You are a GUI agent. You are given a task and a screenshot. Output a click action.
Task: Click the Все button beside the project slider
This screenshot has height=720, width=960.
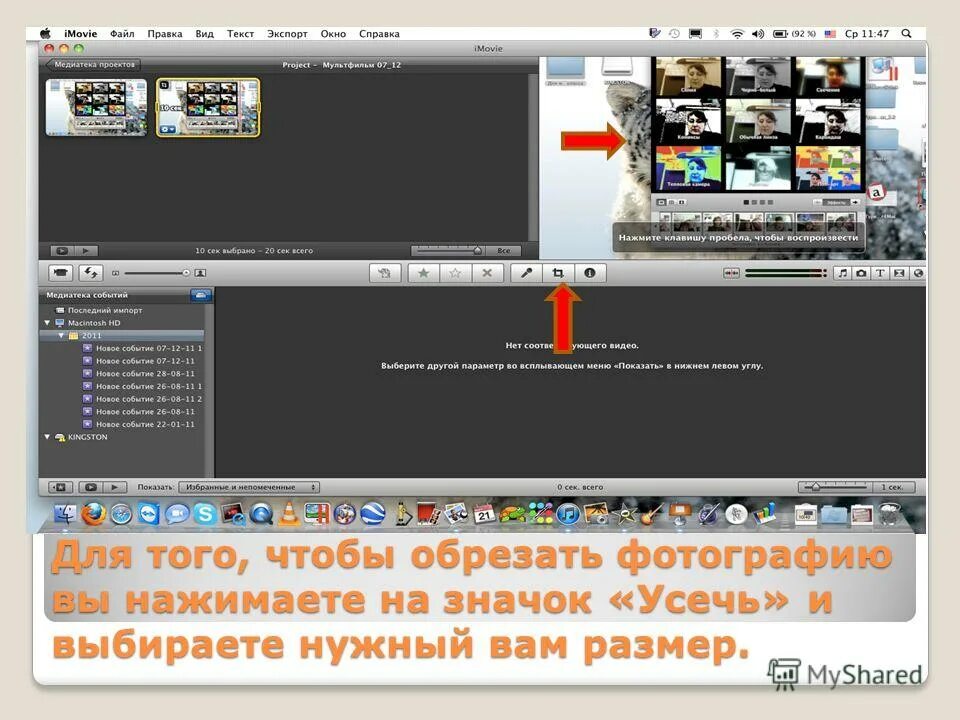click(503, 250)
